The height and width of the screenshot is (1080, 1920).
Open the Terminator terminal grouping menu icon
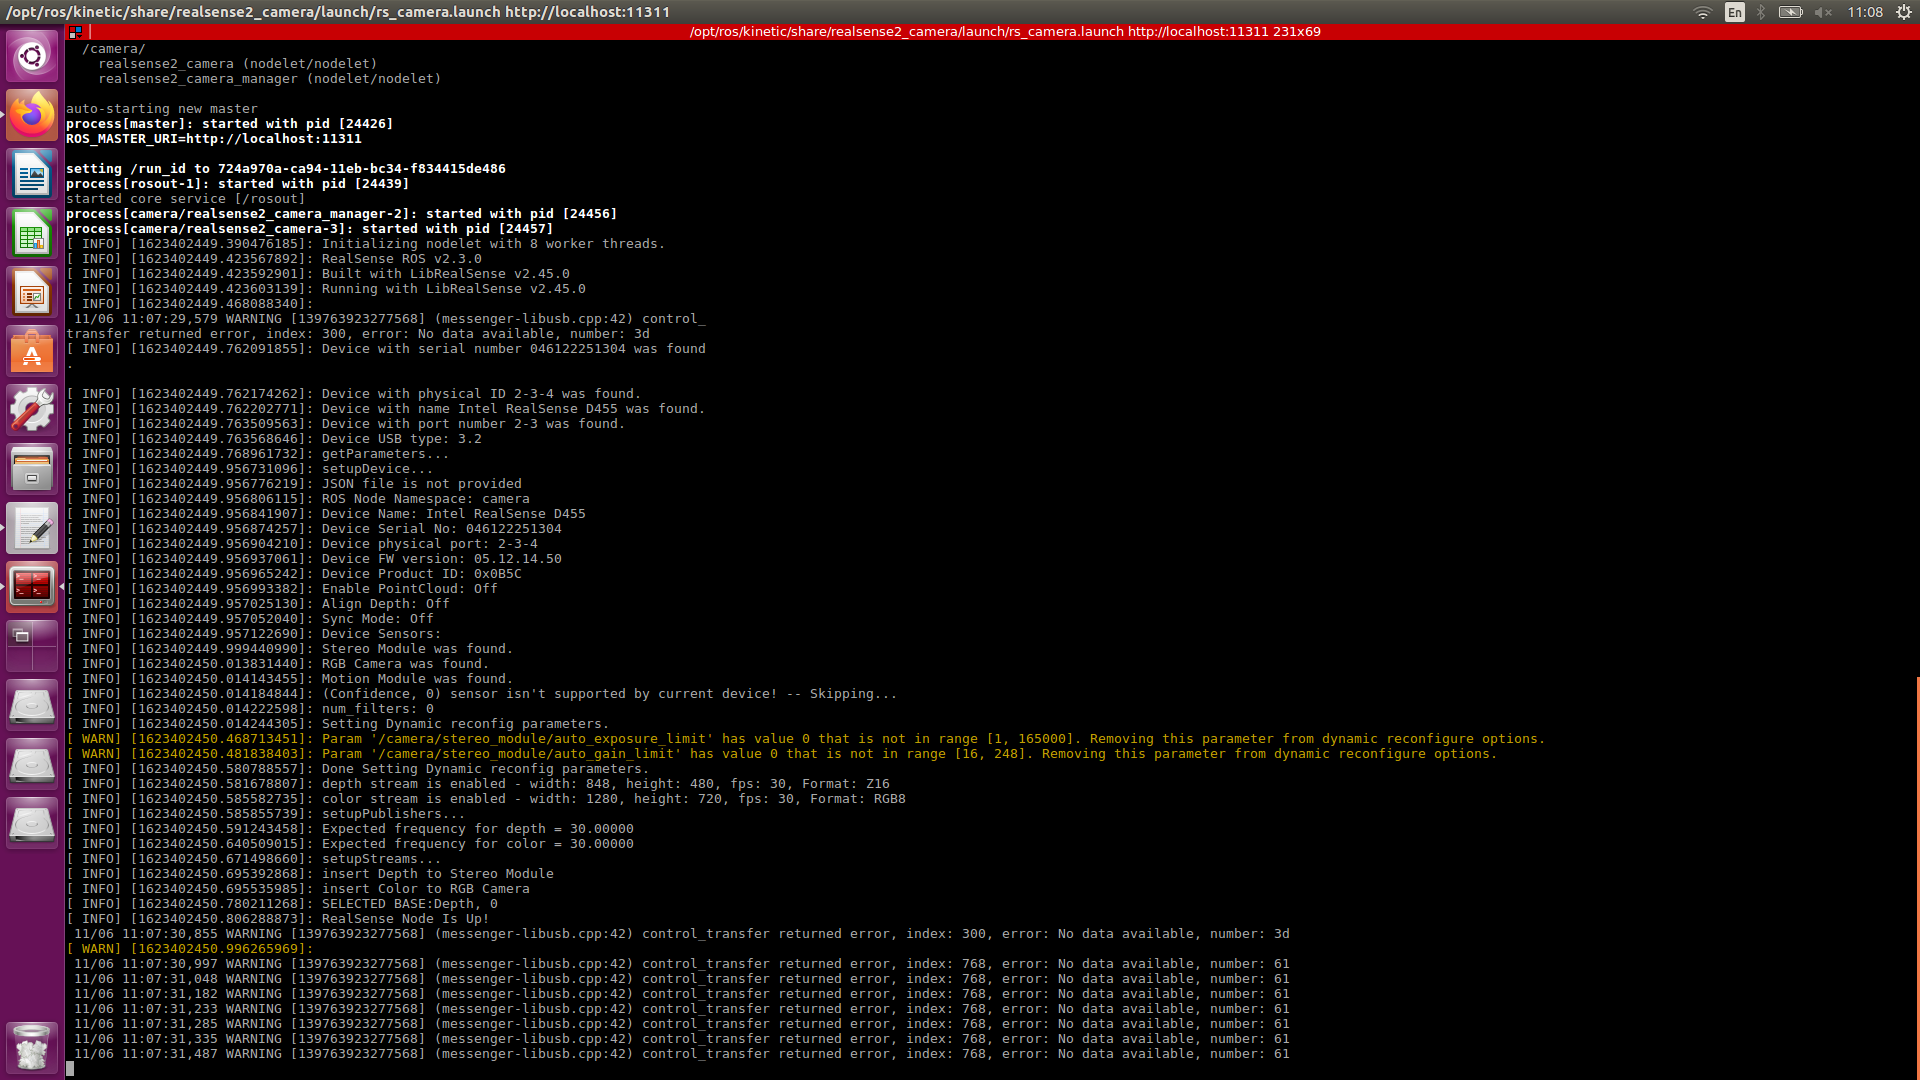click(75, 32)
